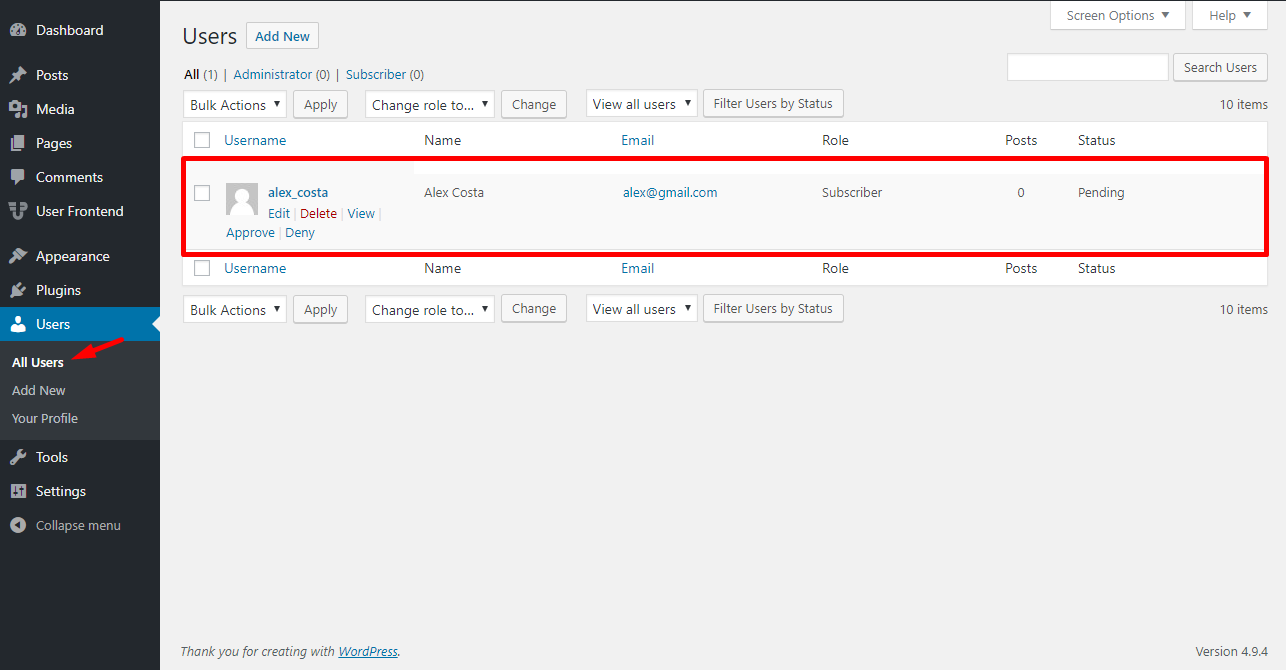Click the Posts pushpin icon

18,75
